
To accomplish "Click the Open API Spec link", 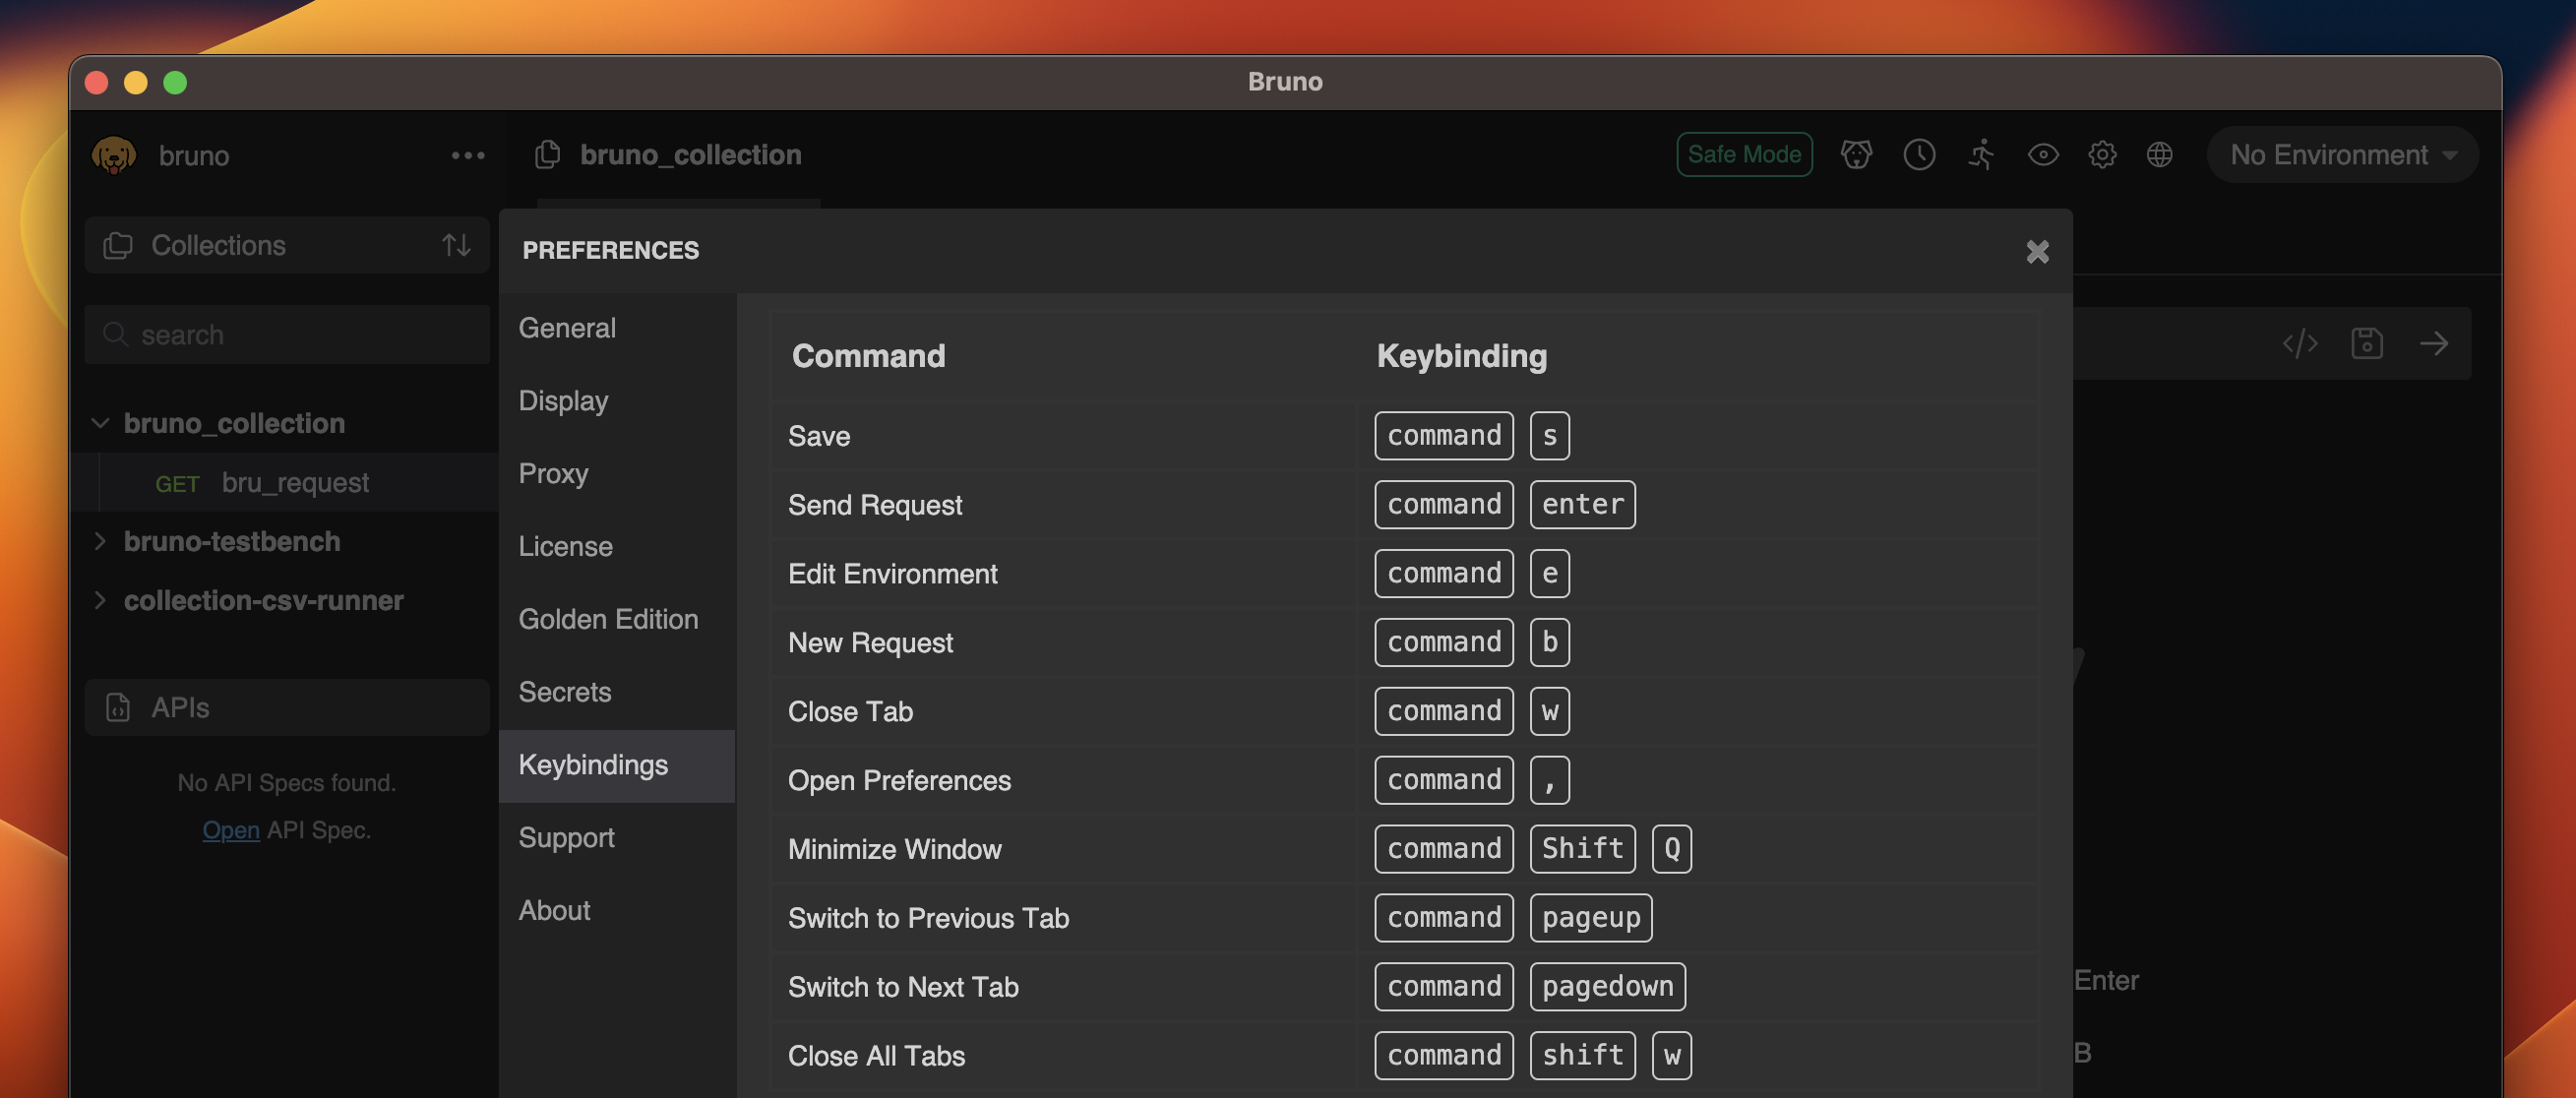I will (230, 829).
